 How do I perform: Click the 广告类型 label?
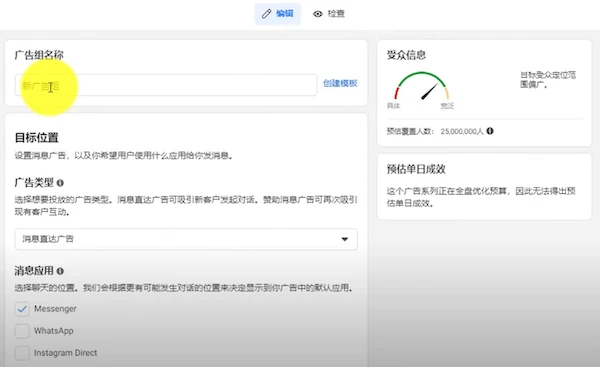[x=34, y=183]
